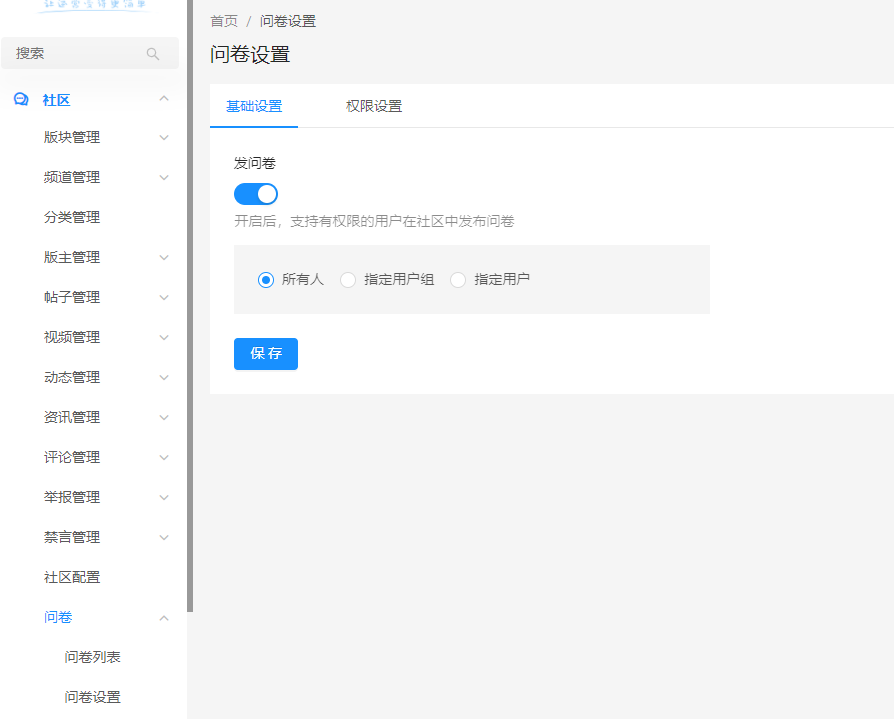894x719 pixels.
Task: Select the 指定用户 radio option
Action: coord(458,280)
